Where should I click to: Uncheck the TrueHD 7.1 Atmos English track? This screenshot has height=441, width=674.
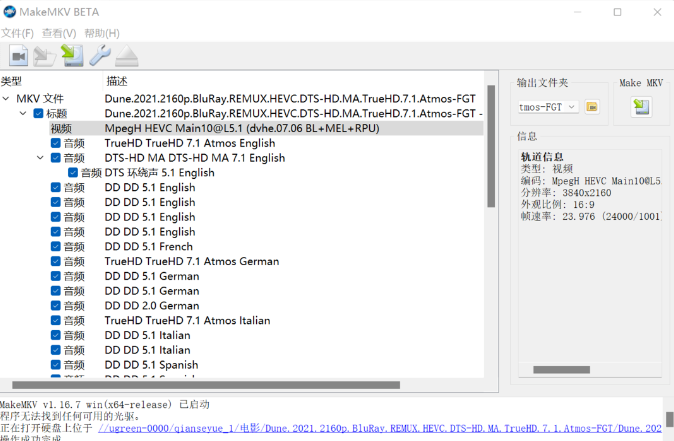pyautogui.click(x=56, y=143)
